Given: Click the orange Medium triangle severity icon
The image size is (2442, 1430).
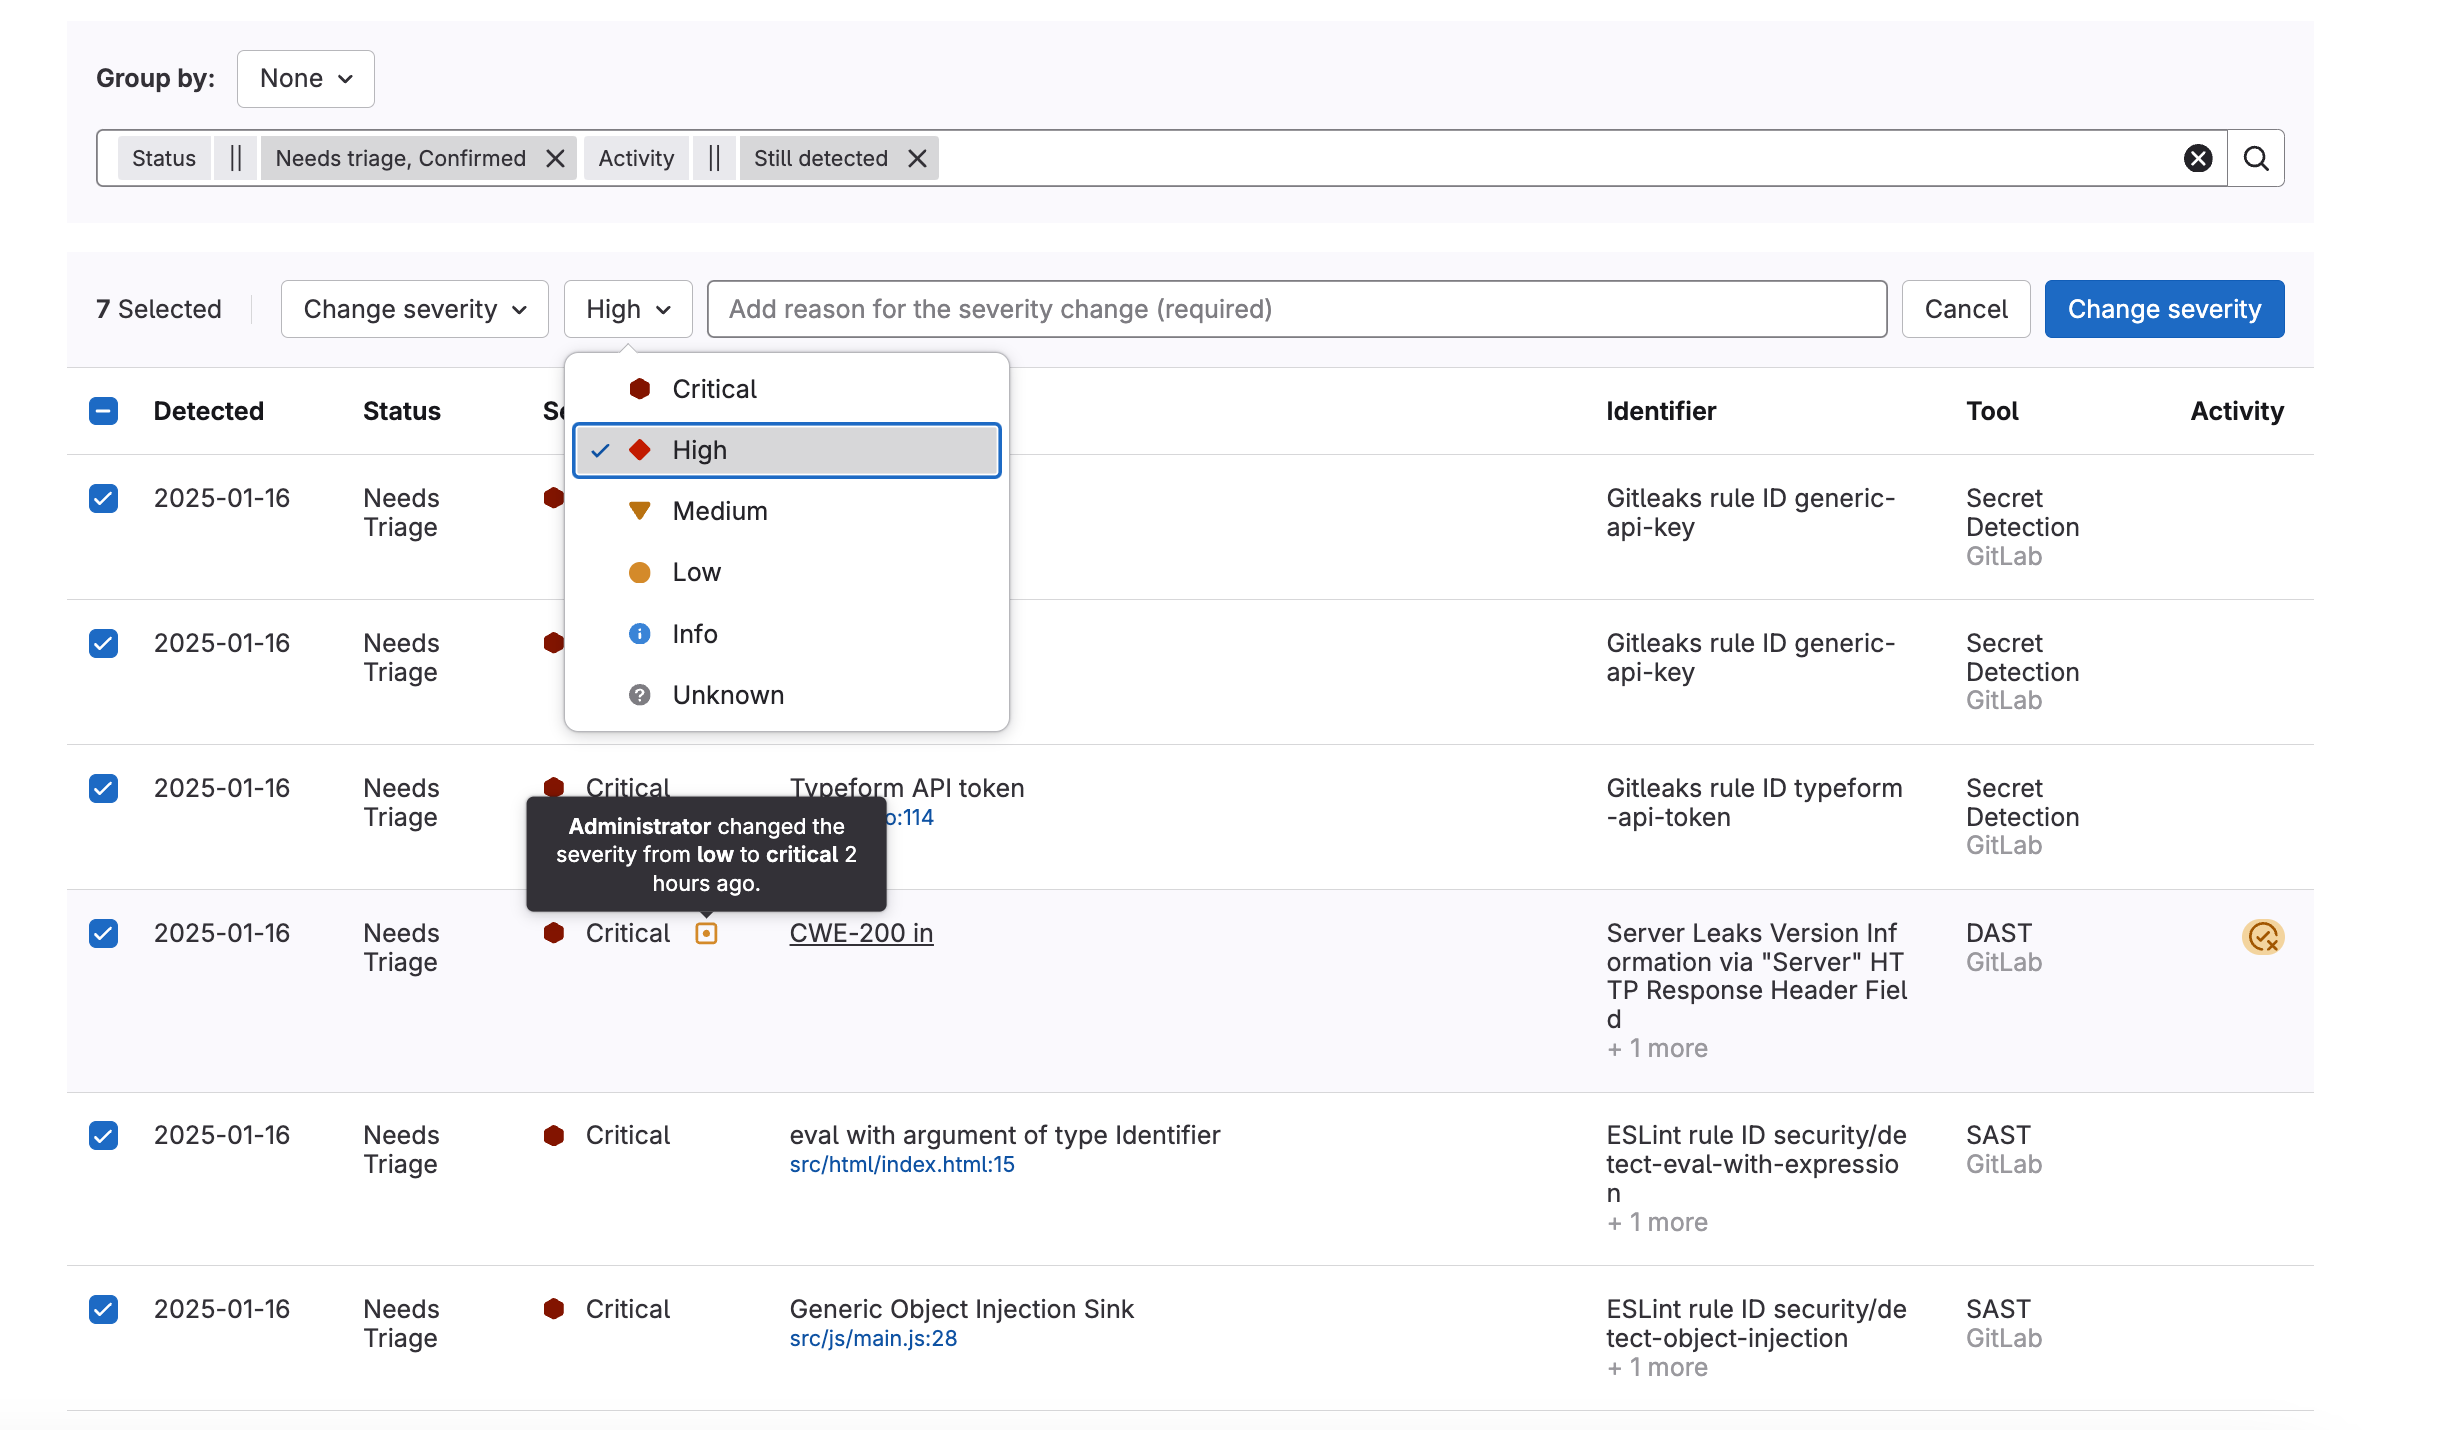Looking at the screenshot, I should tap(639, 511).
